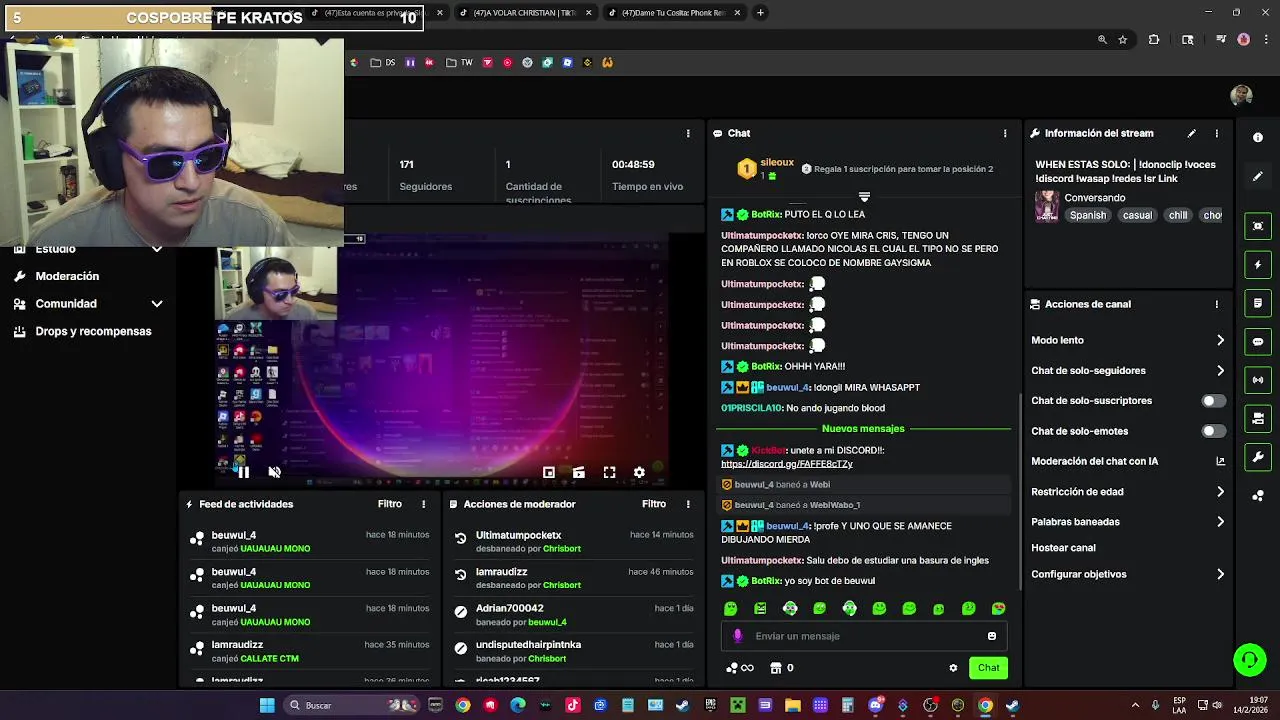Unmute the stream preview audio
This screenshot has width=1280, height=720.
tap(274, 472)
